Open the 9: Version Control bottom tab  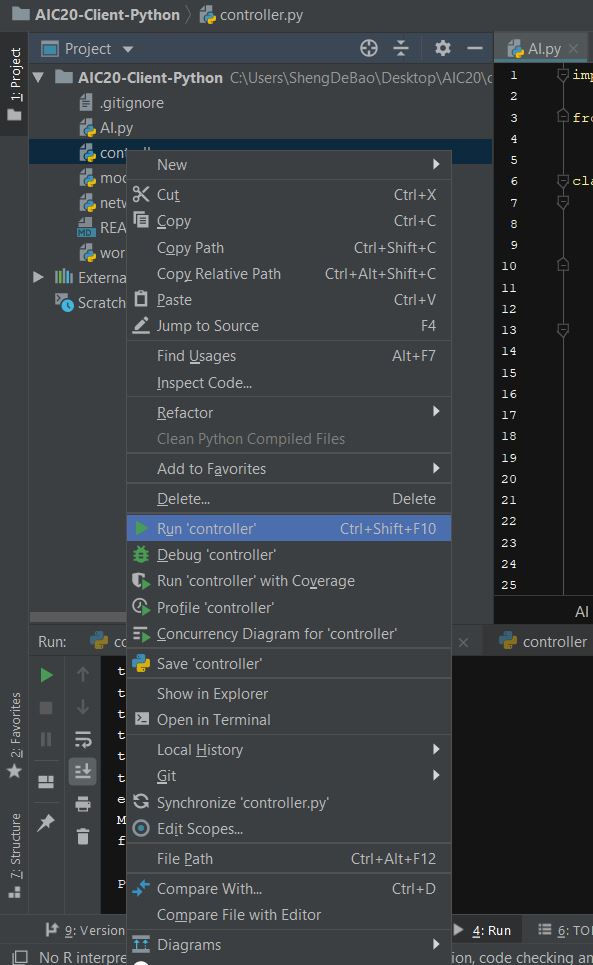pyautogui.click(x=86, y=931)
